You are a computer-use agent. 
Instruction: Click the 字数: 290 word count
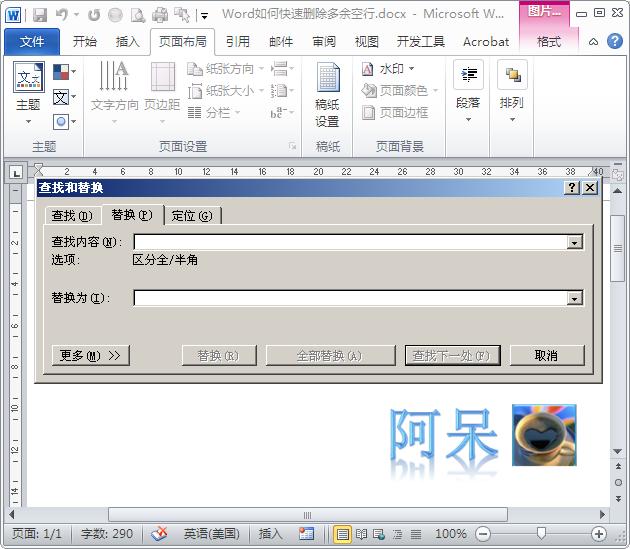(x=107, y=534)
